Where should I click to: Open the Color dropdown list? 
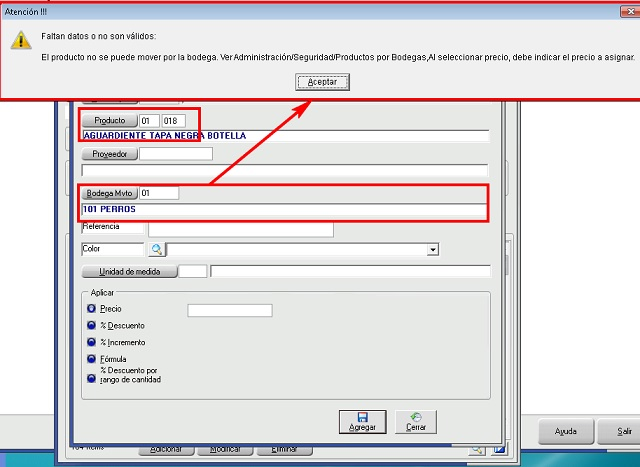433,250
